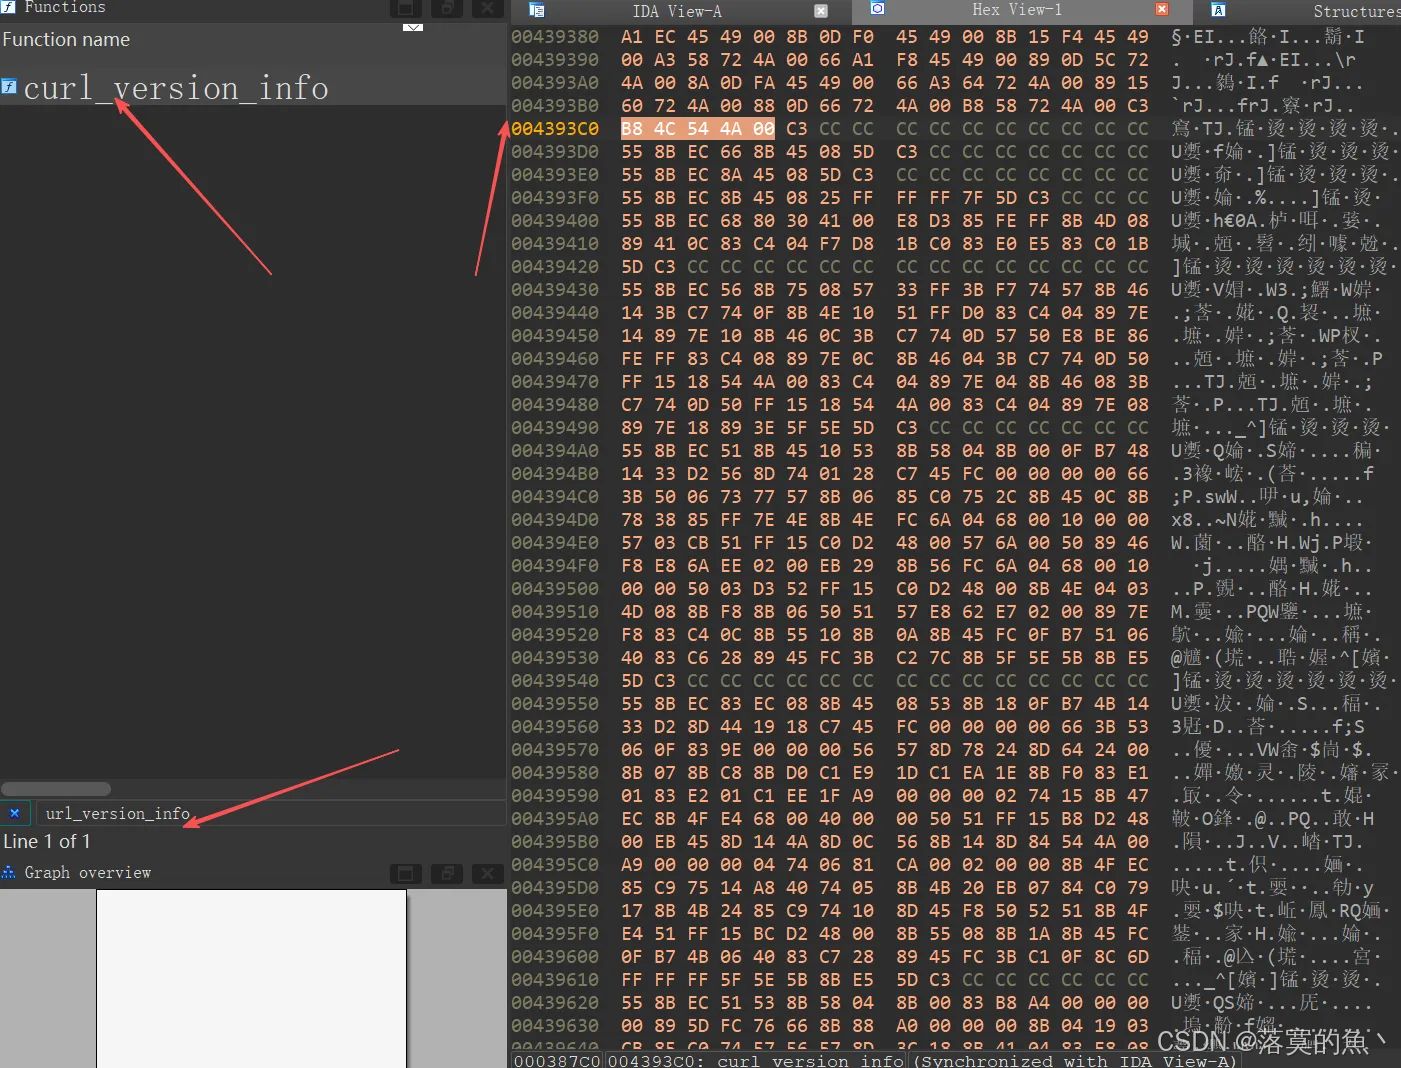Close the Hex View-1 tab

pos(1162,9)
